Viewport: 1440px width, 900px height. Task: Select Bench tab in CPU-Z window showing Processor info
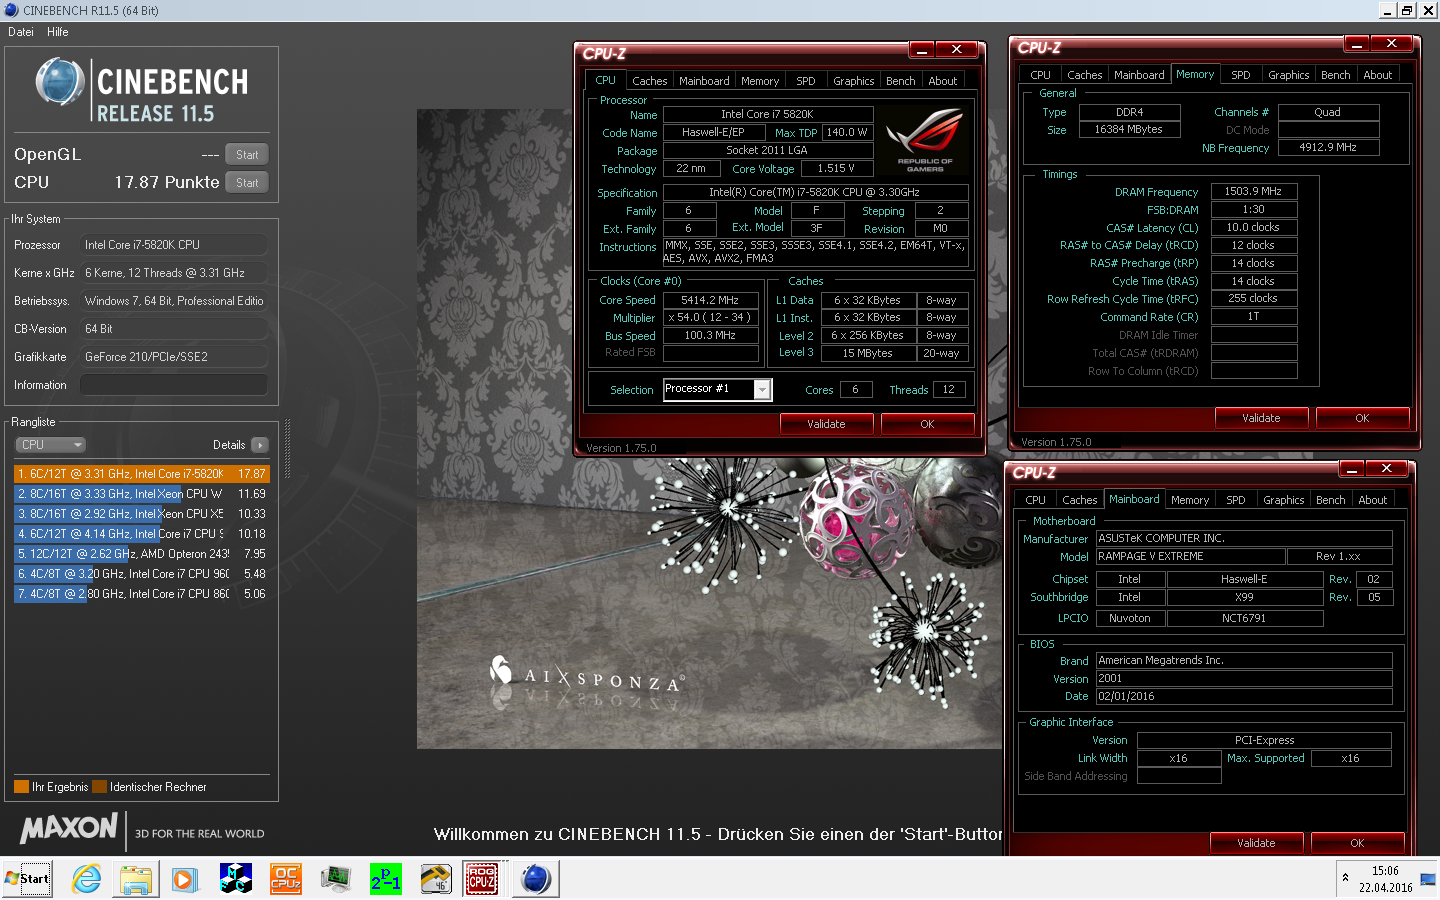pos(901,81)
